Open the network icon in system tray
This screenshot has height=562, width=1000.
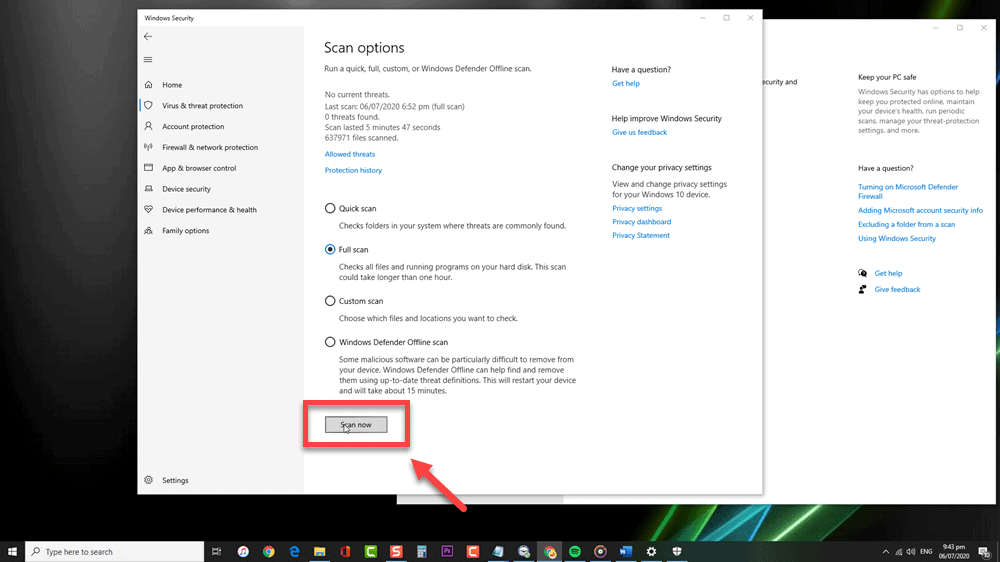(899, 552)
